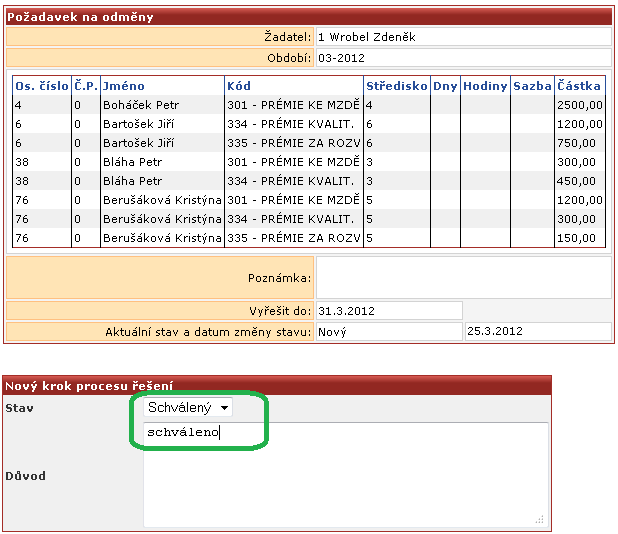Select row with 335 - PRÉMIE ZA ROZV for Bartošek
Viewport: 618px width, 534px height.
coord(309,143)
